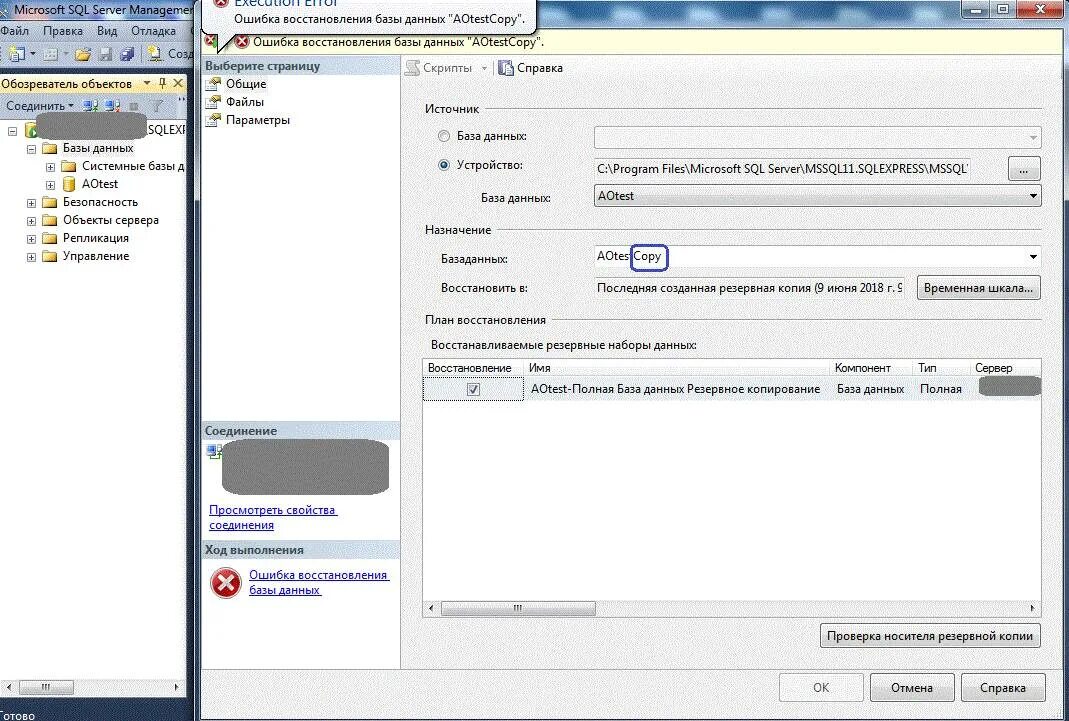Viewport: 1069px width, 721px height.
Task: Click the Временная шкала button
Action: 978,288
